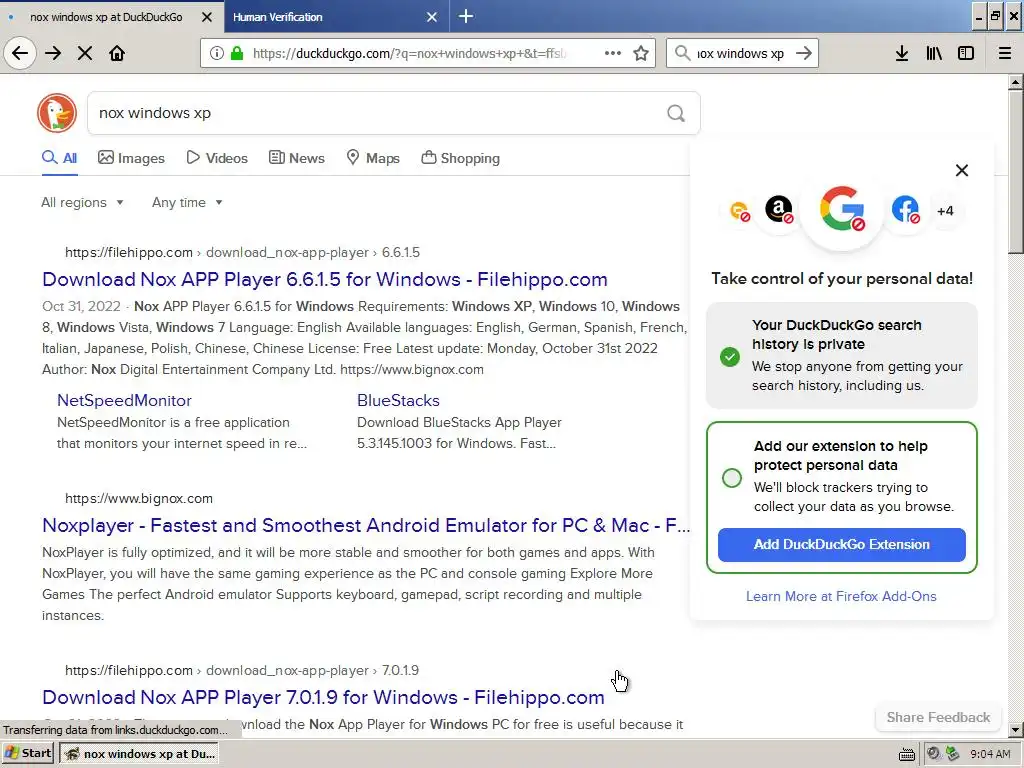
Task: Dismiss the personal data promo panel
Action: coord(962,170)
